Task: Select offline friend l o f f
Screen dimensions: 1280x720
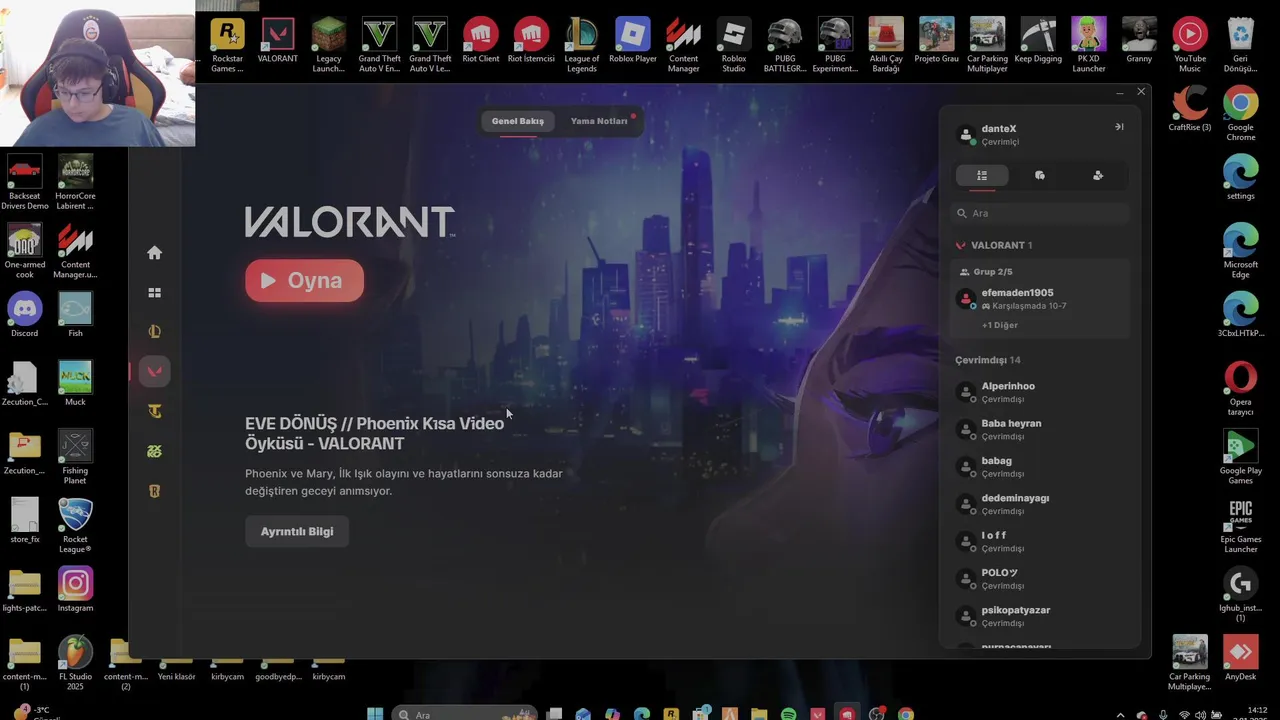Action: tap(1040, 541)
